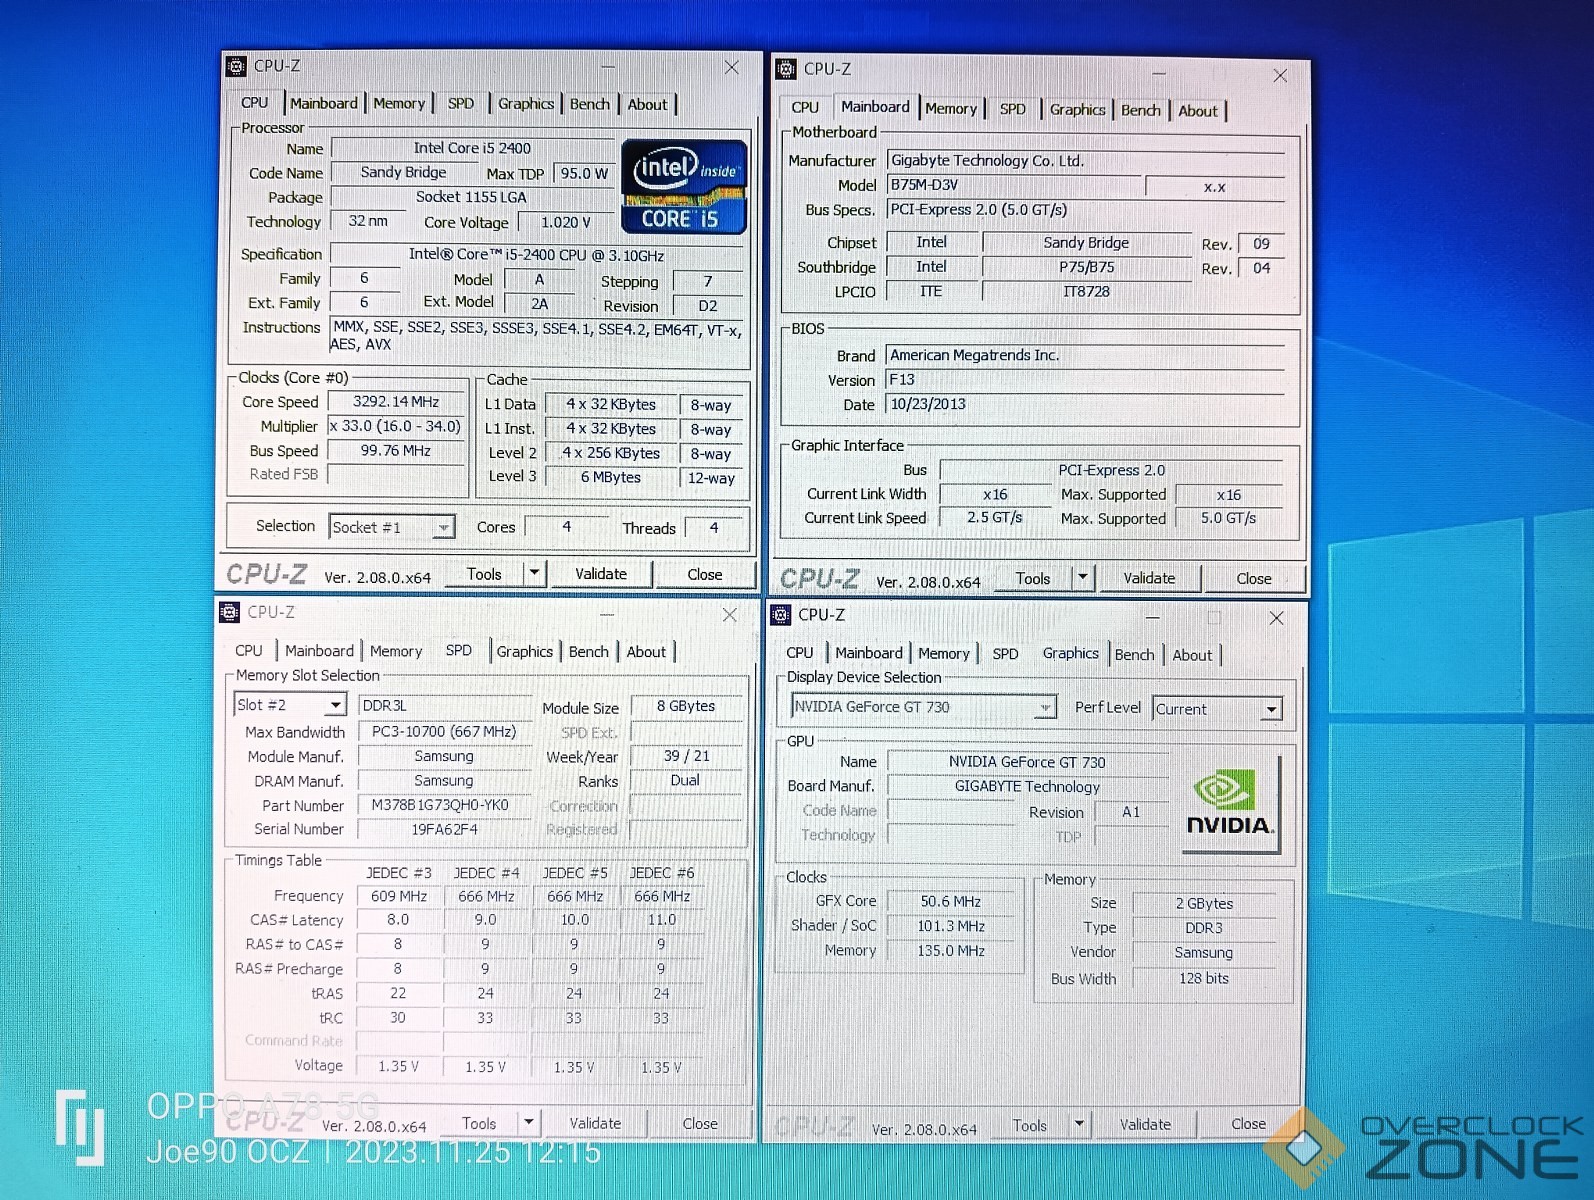Open About tab in the Gigabyte mainboard window

1197,111
